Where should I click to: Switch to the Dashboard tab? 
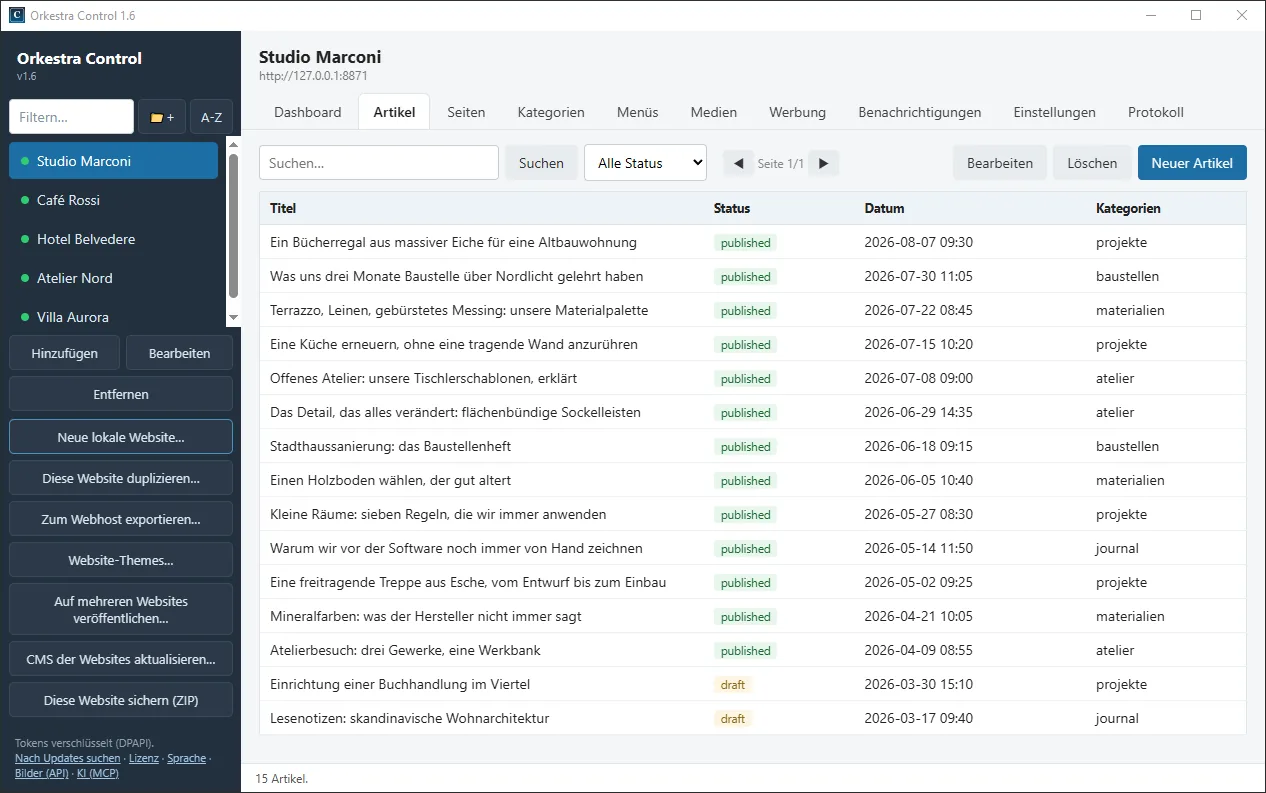point(308,112)
